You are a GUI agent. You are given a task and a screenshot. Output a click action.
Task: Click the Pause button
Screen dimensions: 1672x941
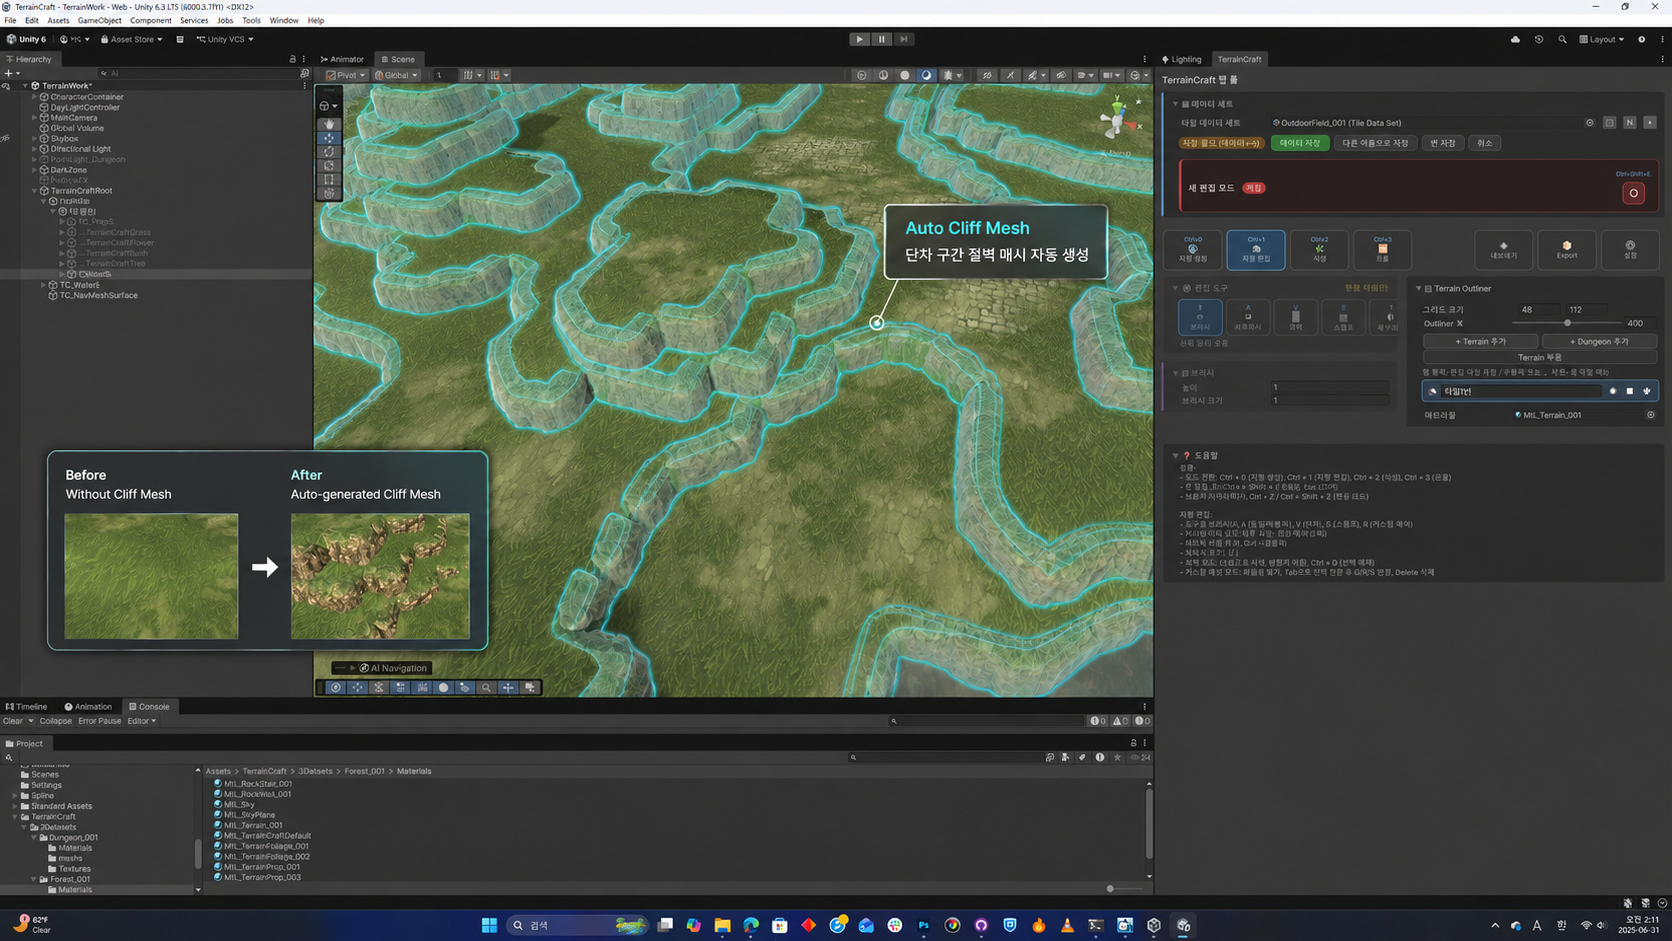coord(881,39)
